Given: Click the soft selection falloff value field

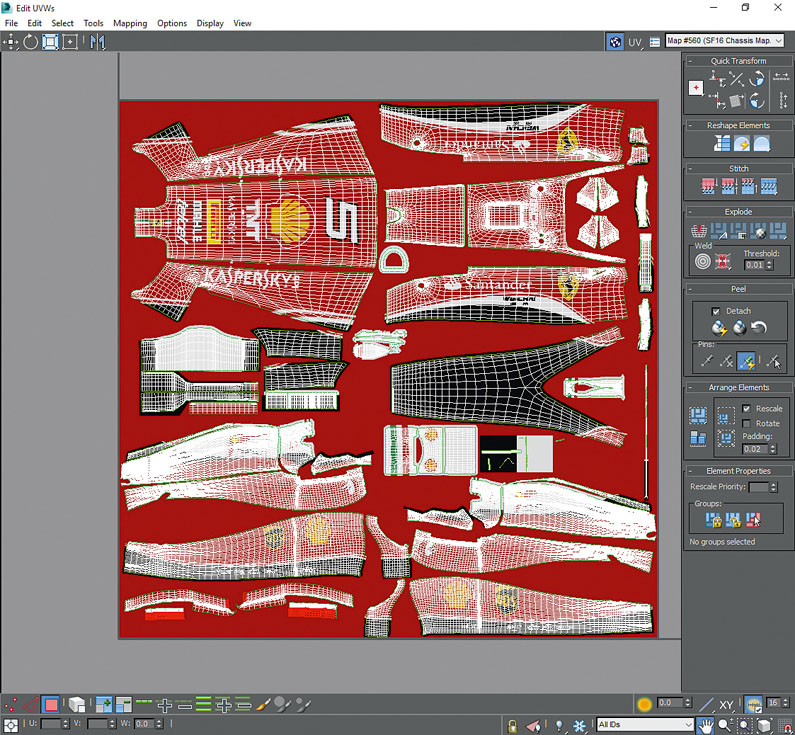Looking at the screenshot, I should [670, 703].
